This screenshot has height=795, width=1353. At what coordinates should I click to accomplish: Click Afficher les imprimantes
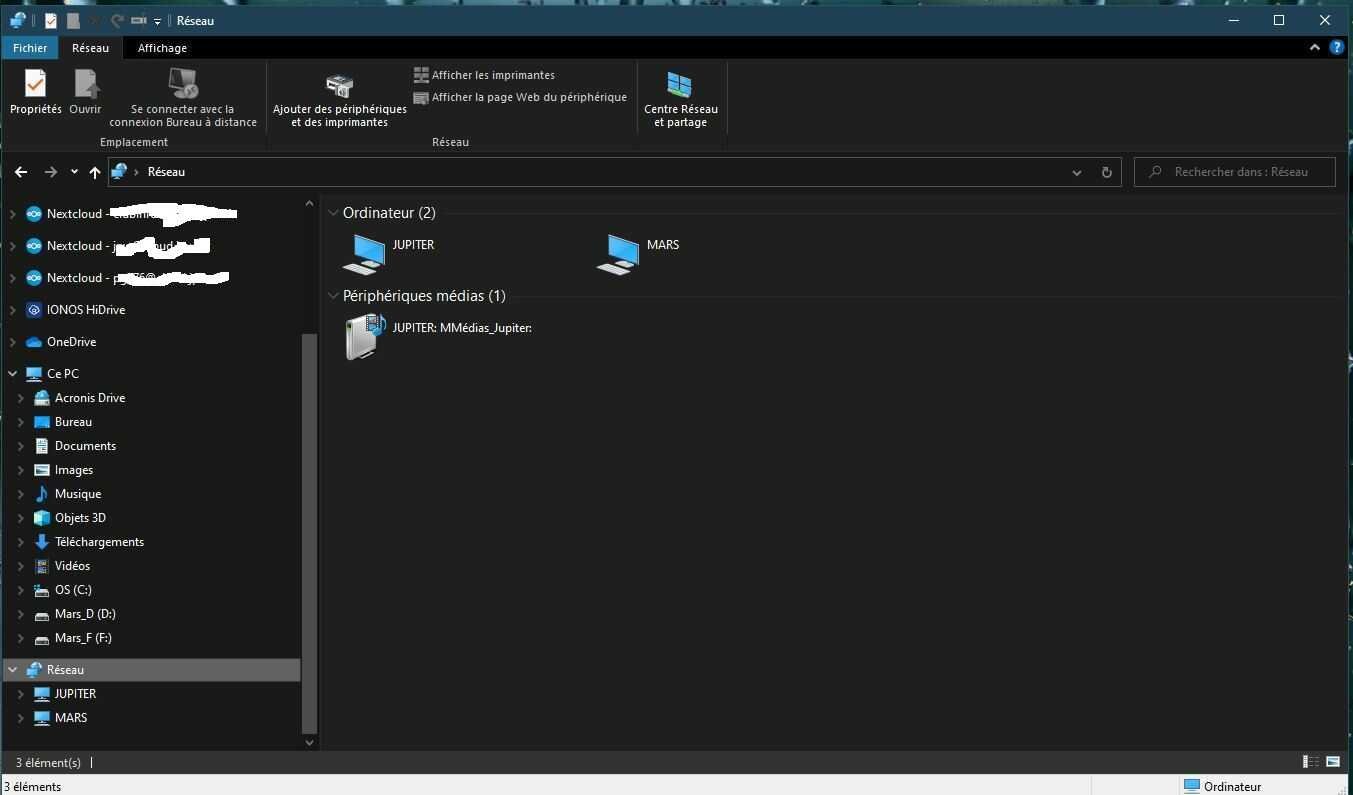point(484,75)
